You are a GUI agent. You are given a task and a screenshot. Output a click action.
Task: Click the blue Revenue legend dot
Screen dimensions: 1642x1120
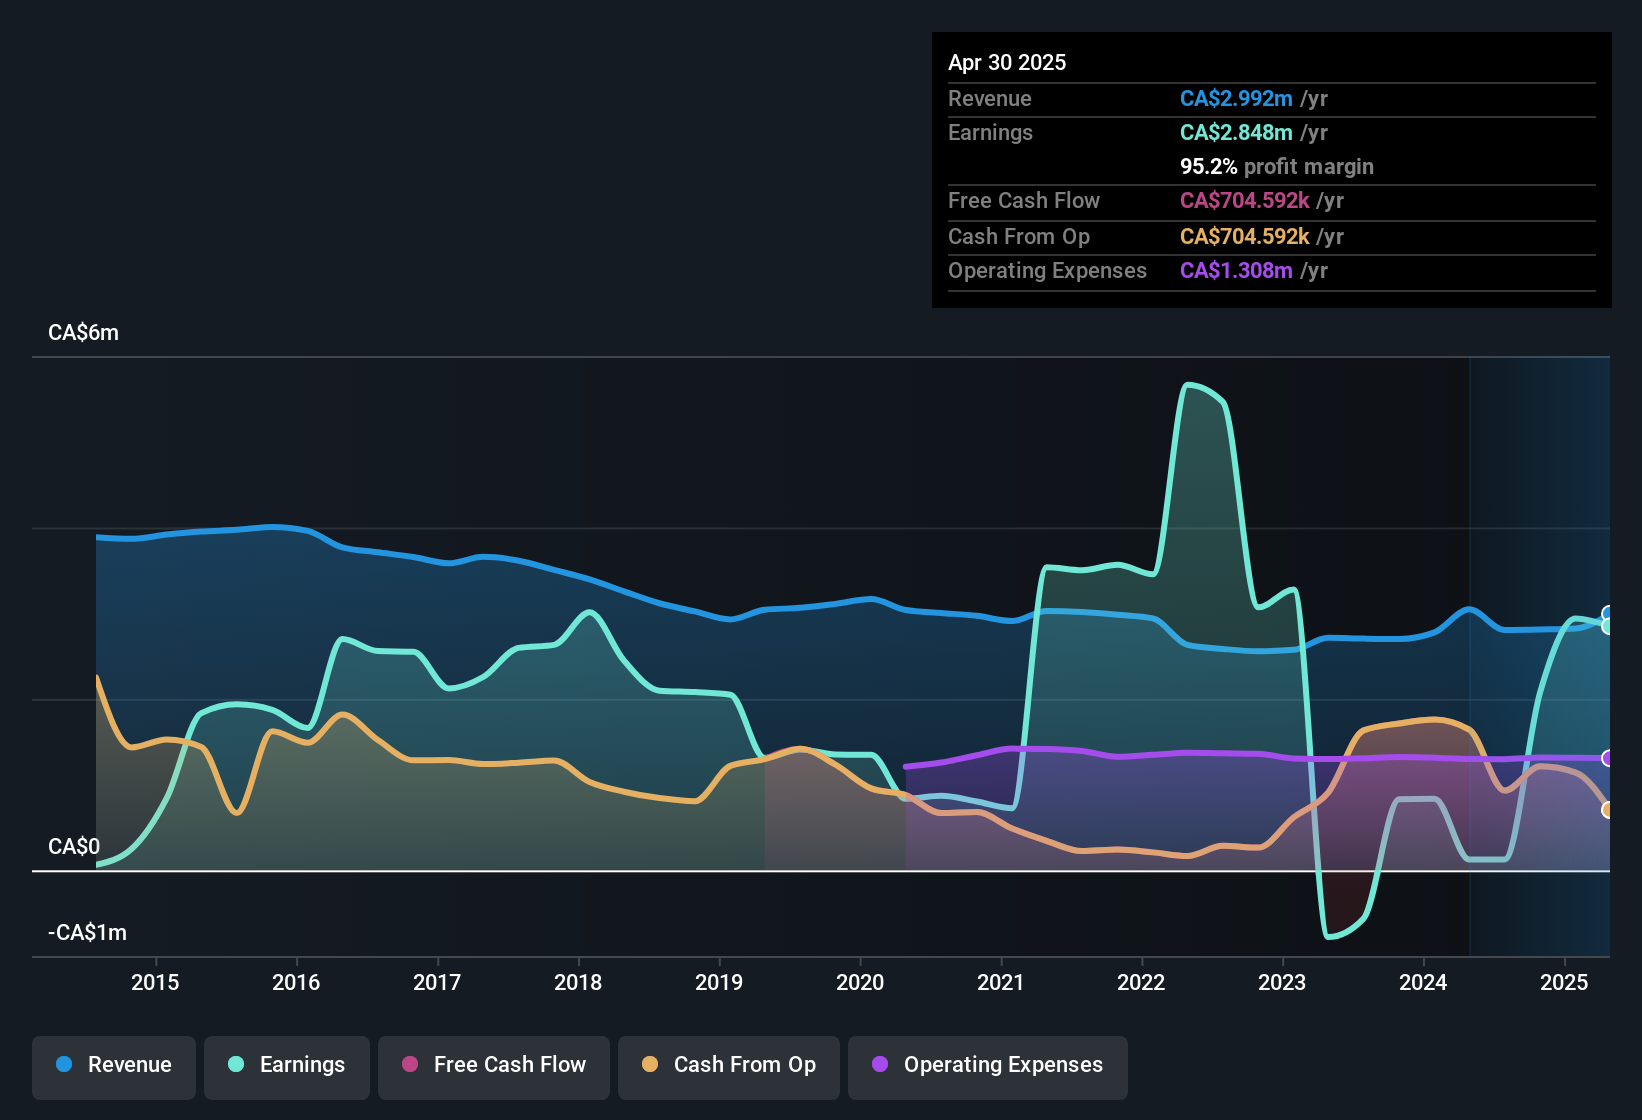pyautogui.click(x=64, y=1065)
